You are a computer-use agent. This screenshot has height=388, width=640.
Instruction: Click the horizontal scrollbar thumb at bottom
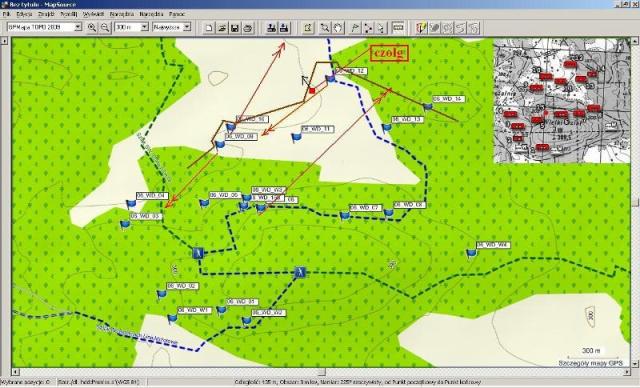click(322, 372)
